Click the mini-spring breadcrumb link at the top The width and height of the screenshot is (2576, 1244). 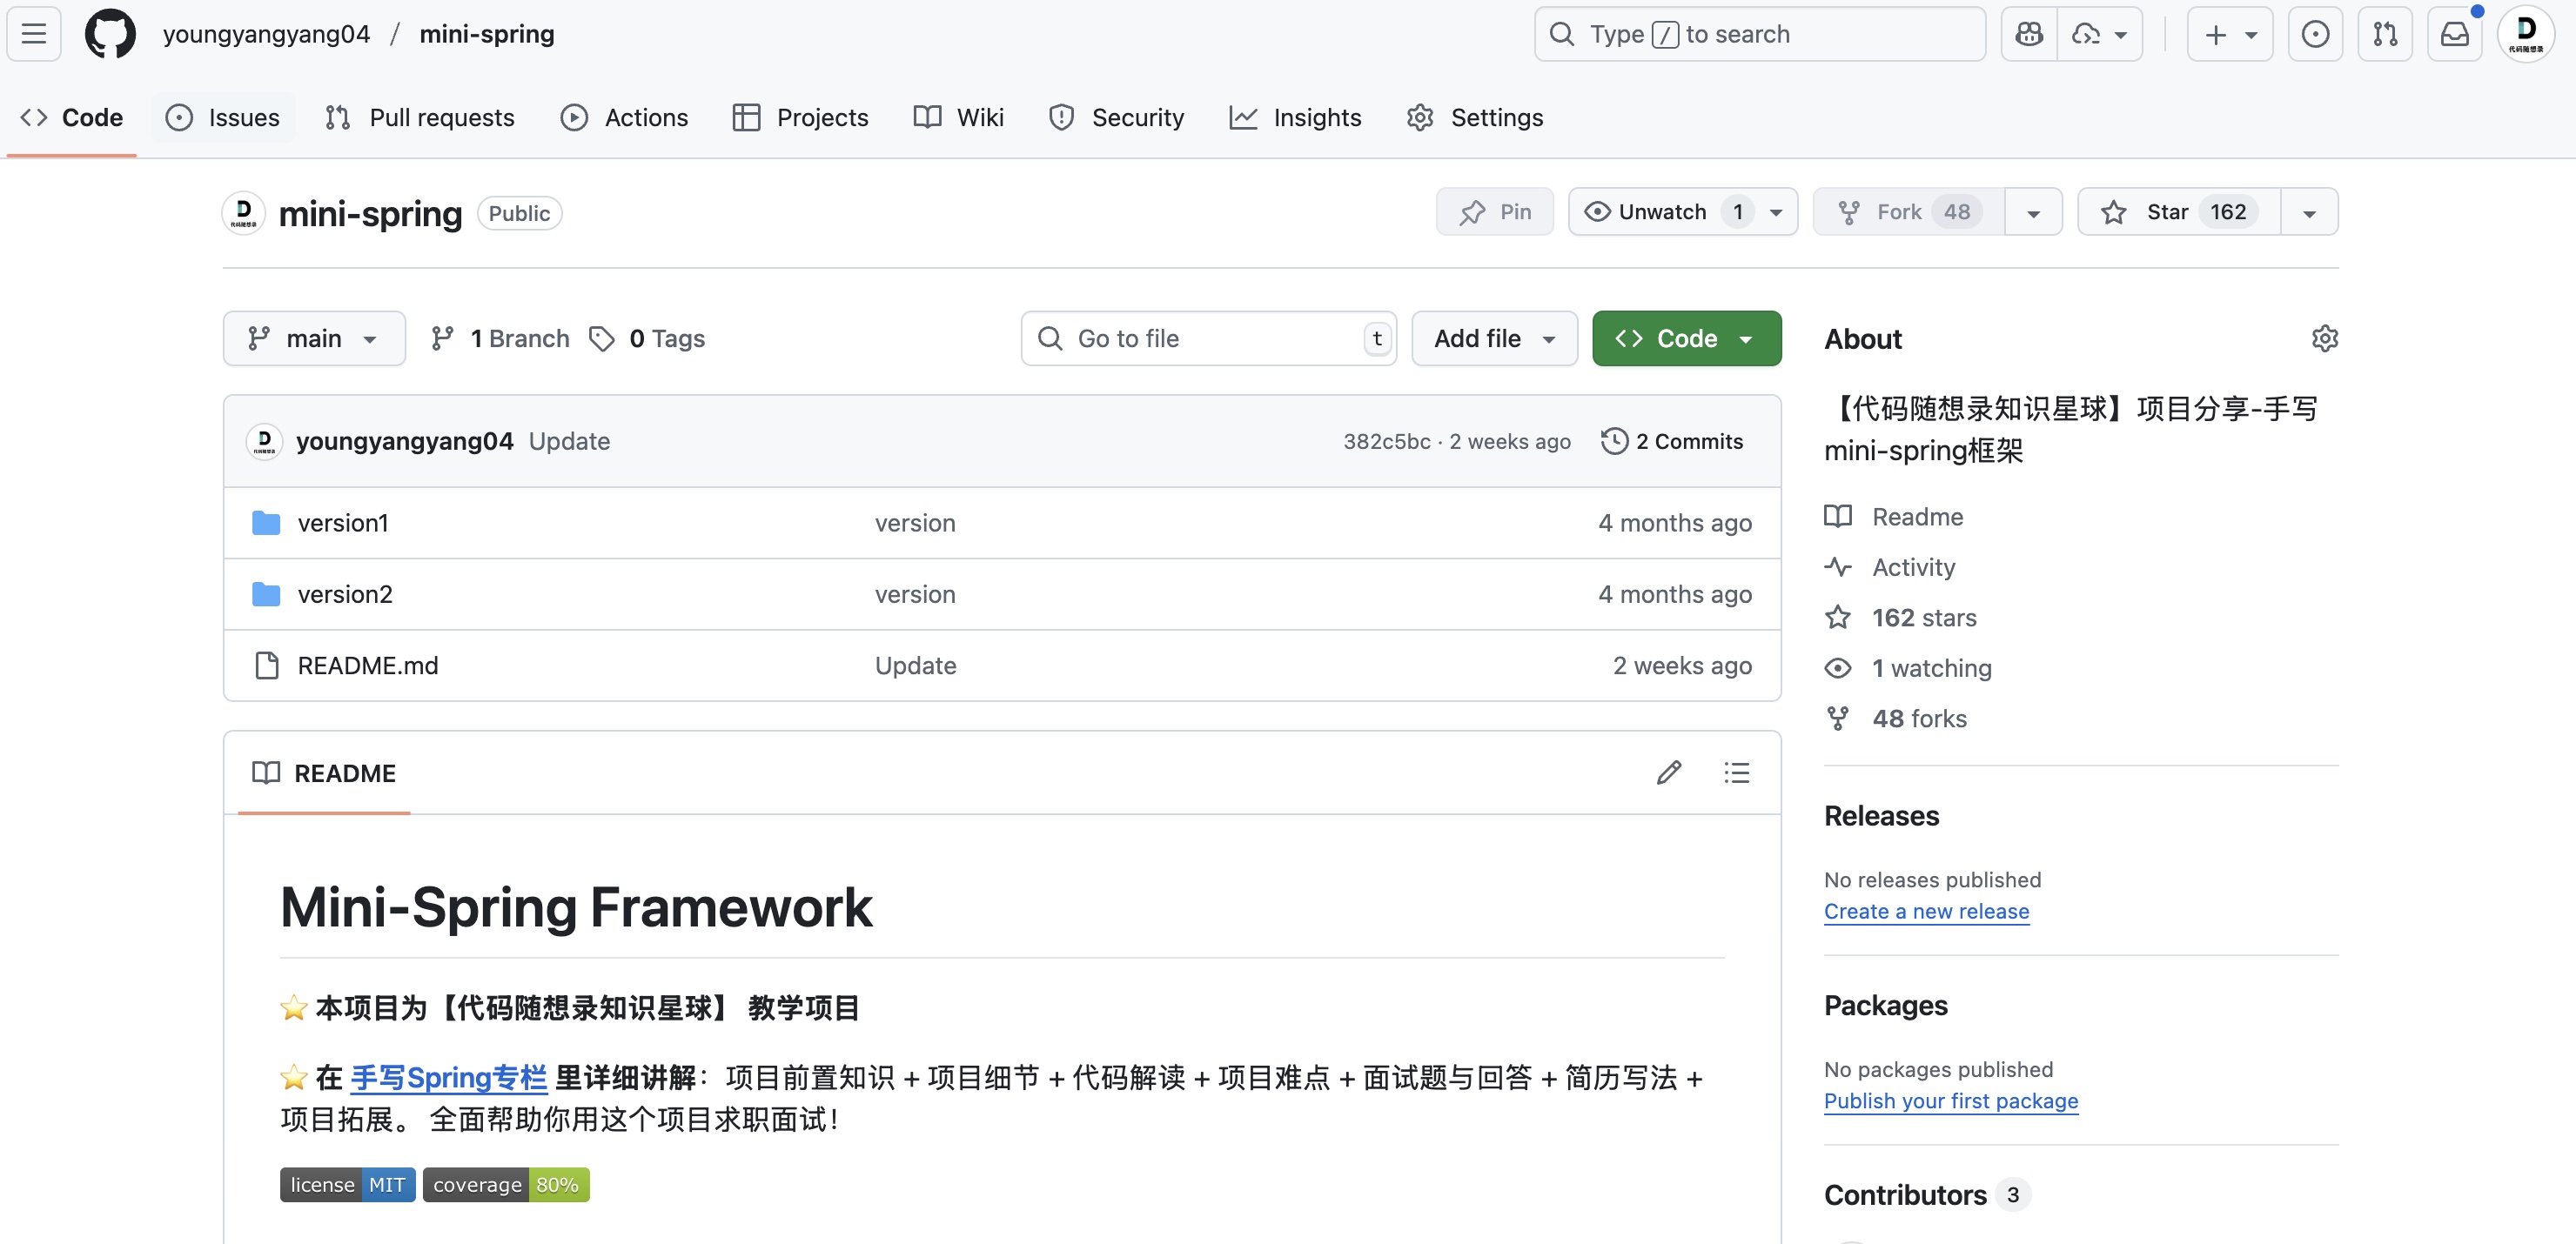pyautogui.click(x=487, y=34)
